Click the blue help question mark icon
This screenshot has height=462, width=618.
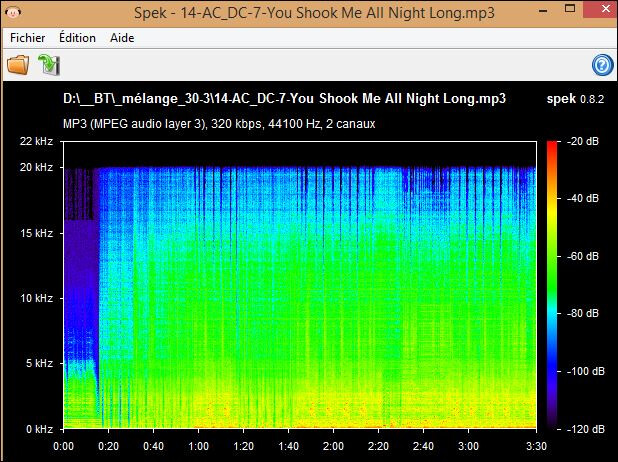click(602, 65)
